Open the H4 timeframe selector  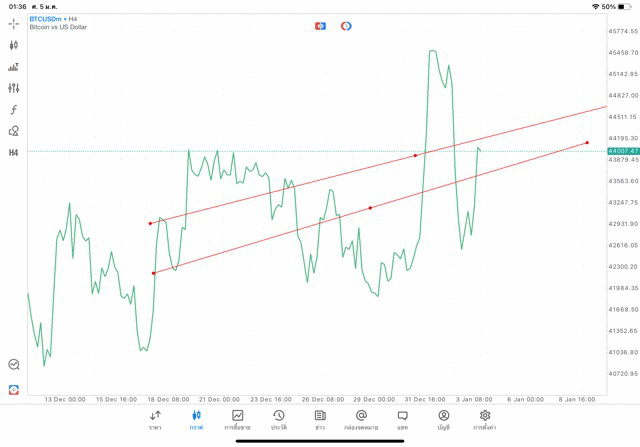point(14,153)
